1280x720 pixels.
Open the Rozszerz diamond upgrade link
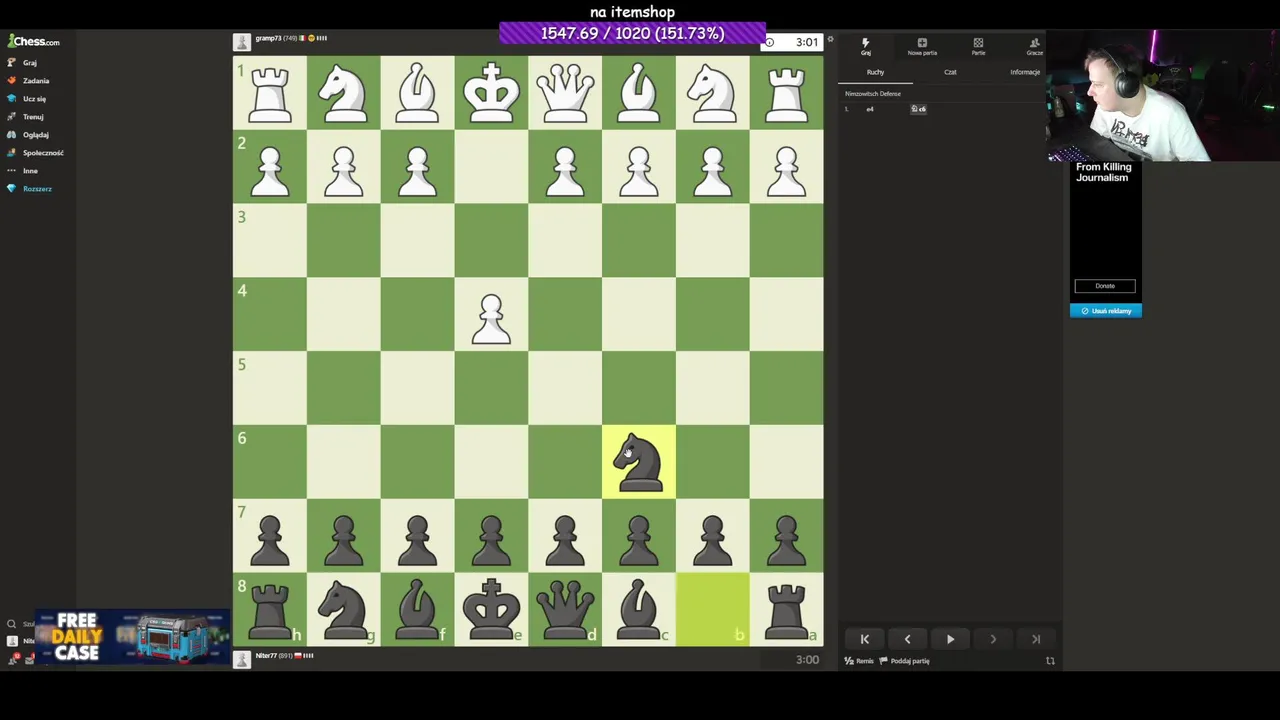click(30, 189)
